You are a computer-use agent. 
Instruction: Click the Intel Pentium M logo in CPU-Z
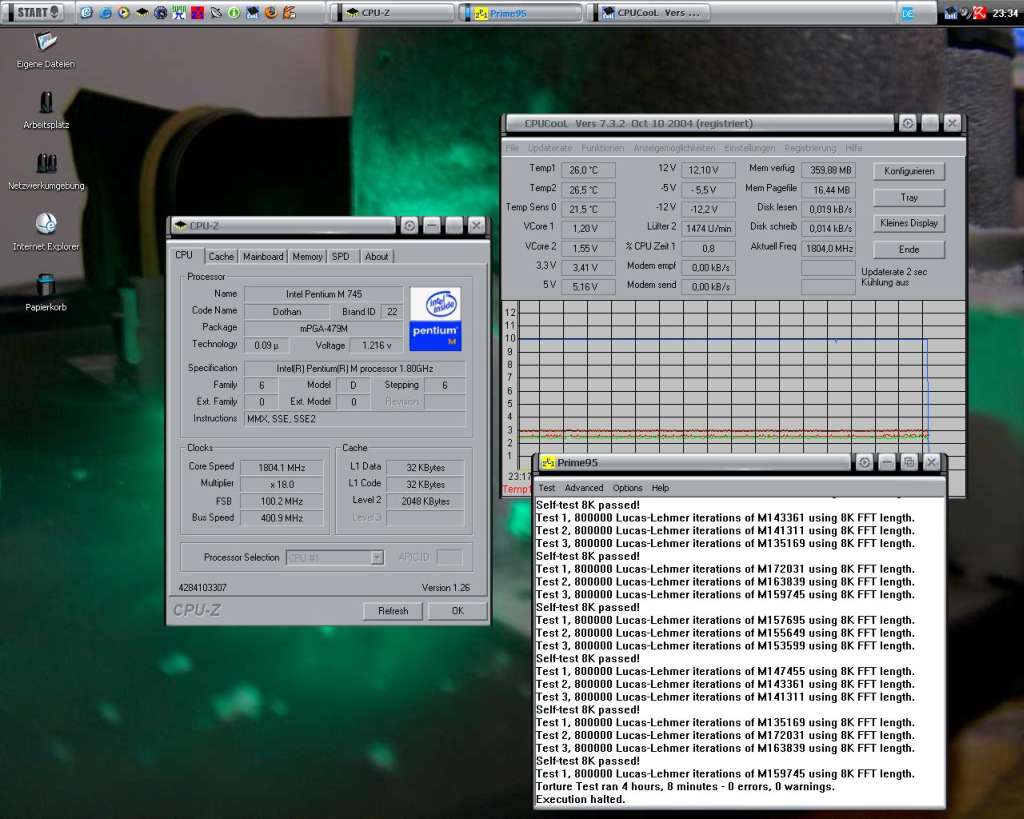coord(435,319)
